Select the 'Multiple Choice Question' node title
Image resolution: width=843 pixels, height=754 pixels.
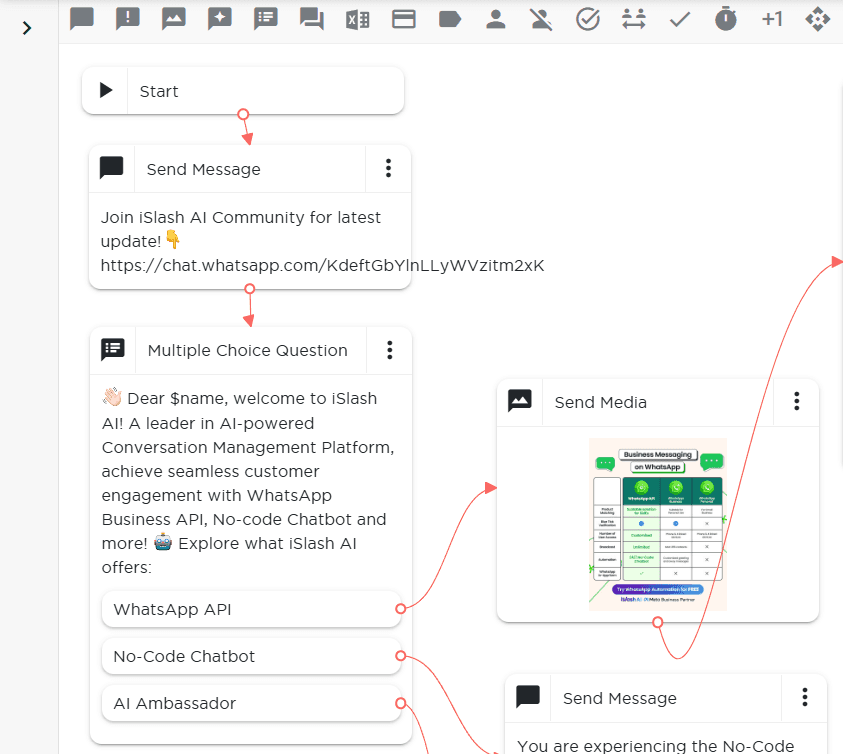(247, 351)
